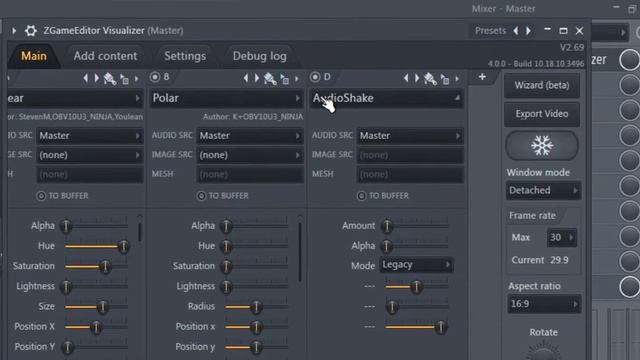The image size is (640, 360).
Task: Switch to the Debug log tab
Action: click(260, 56)
